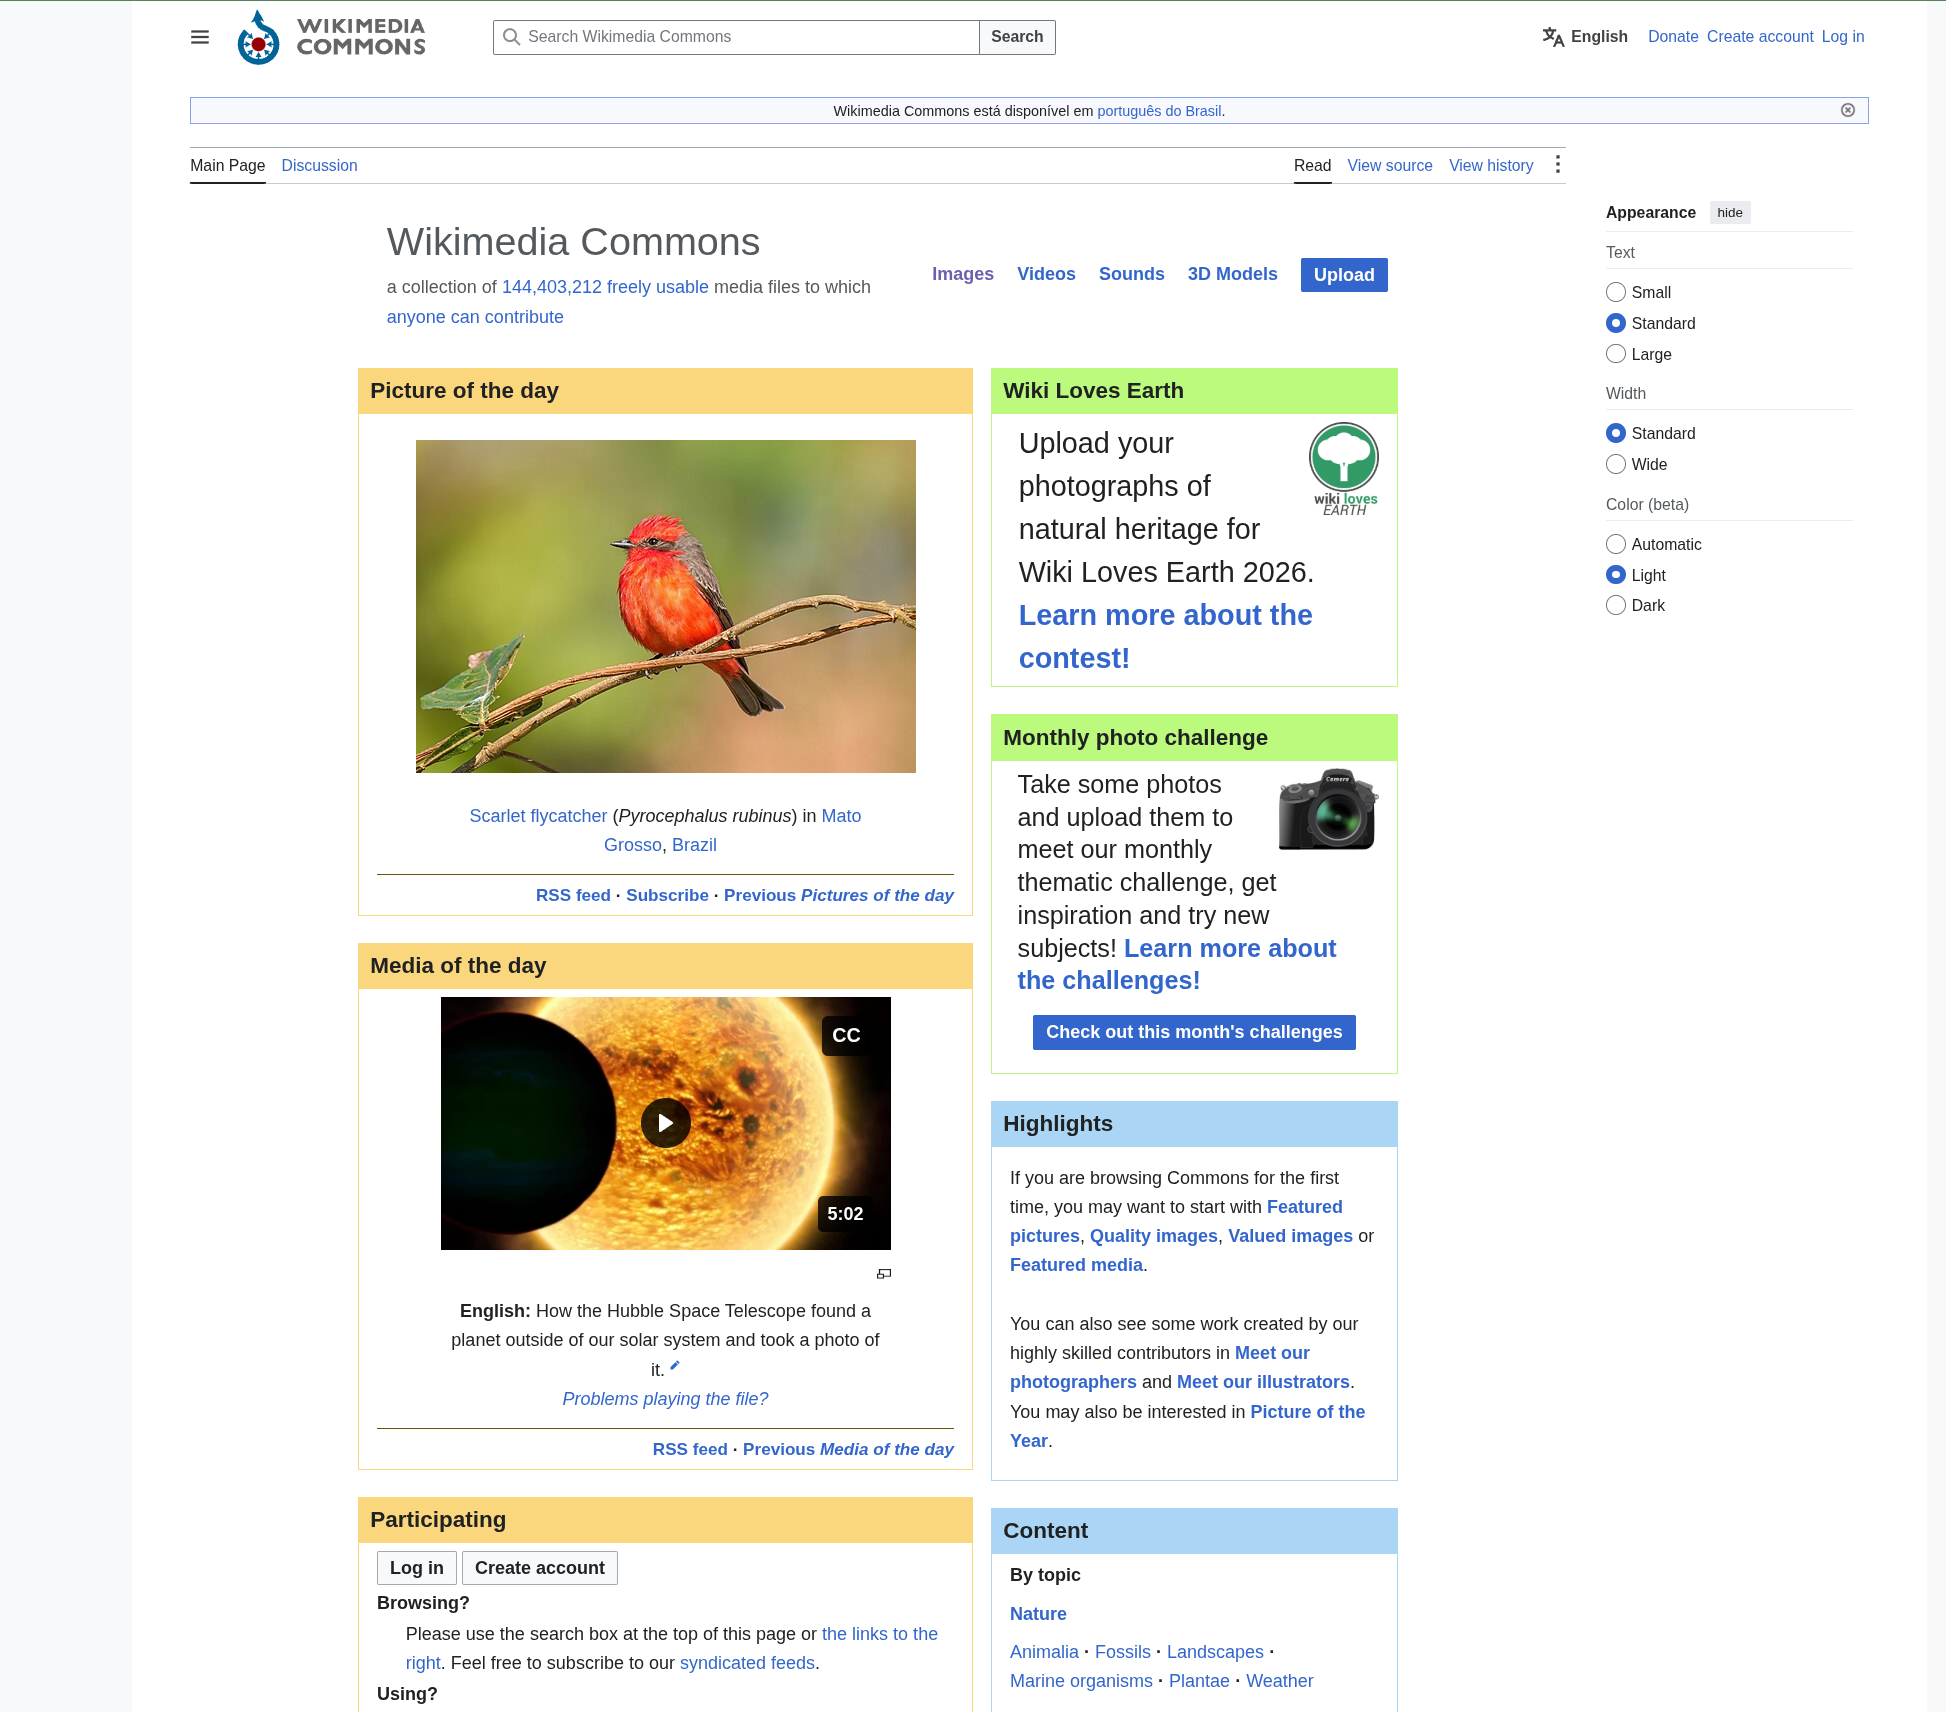Open the View history tab

pos(1491,165)
